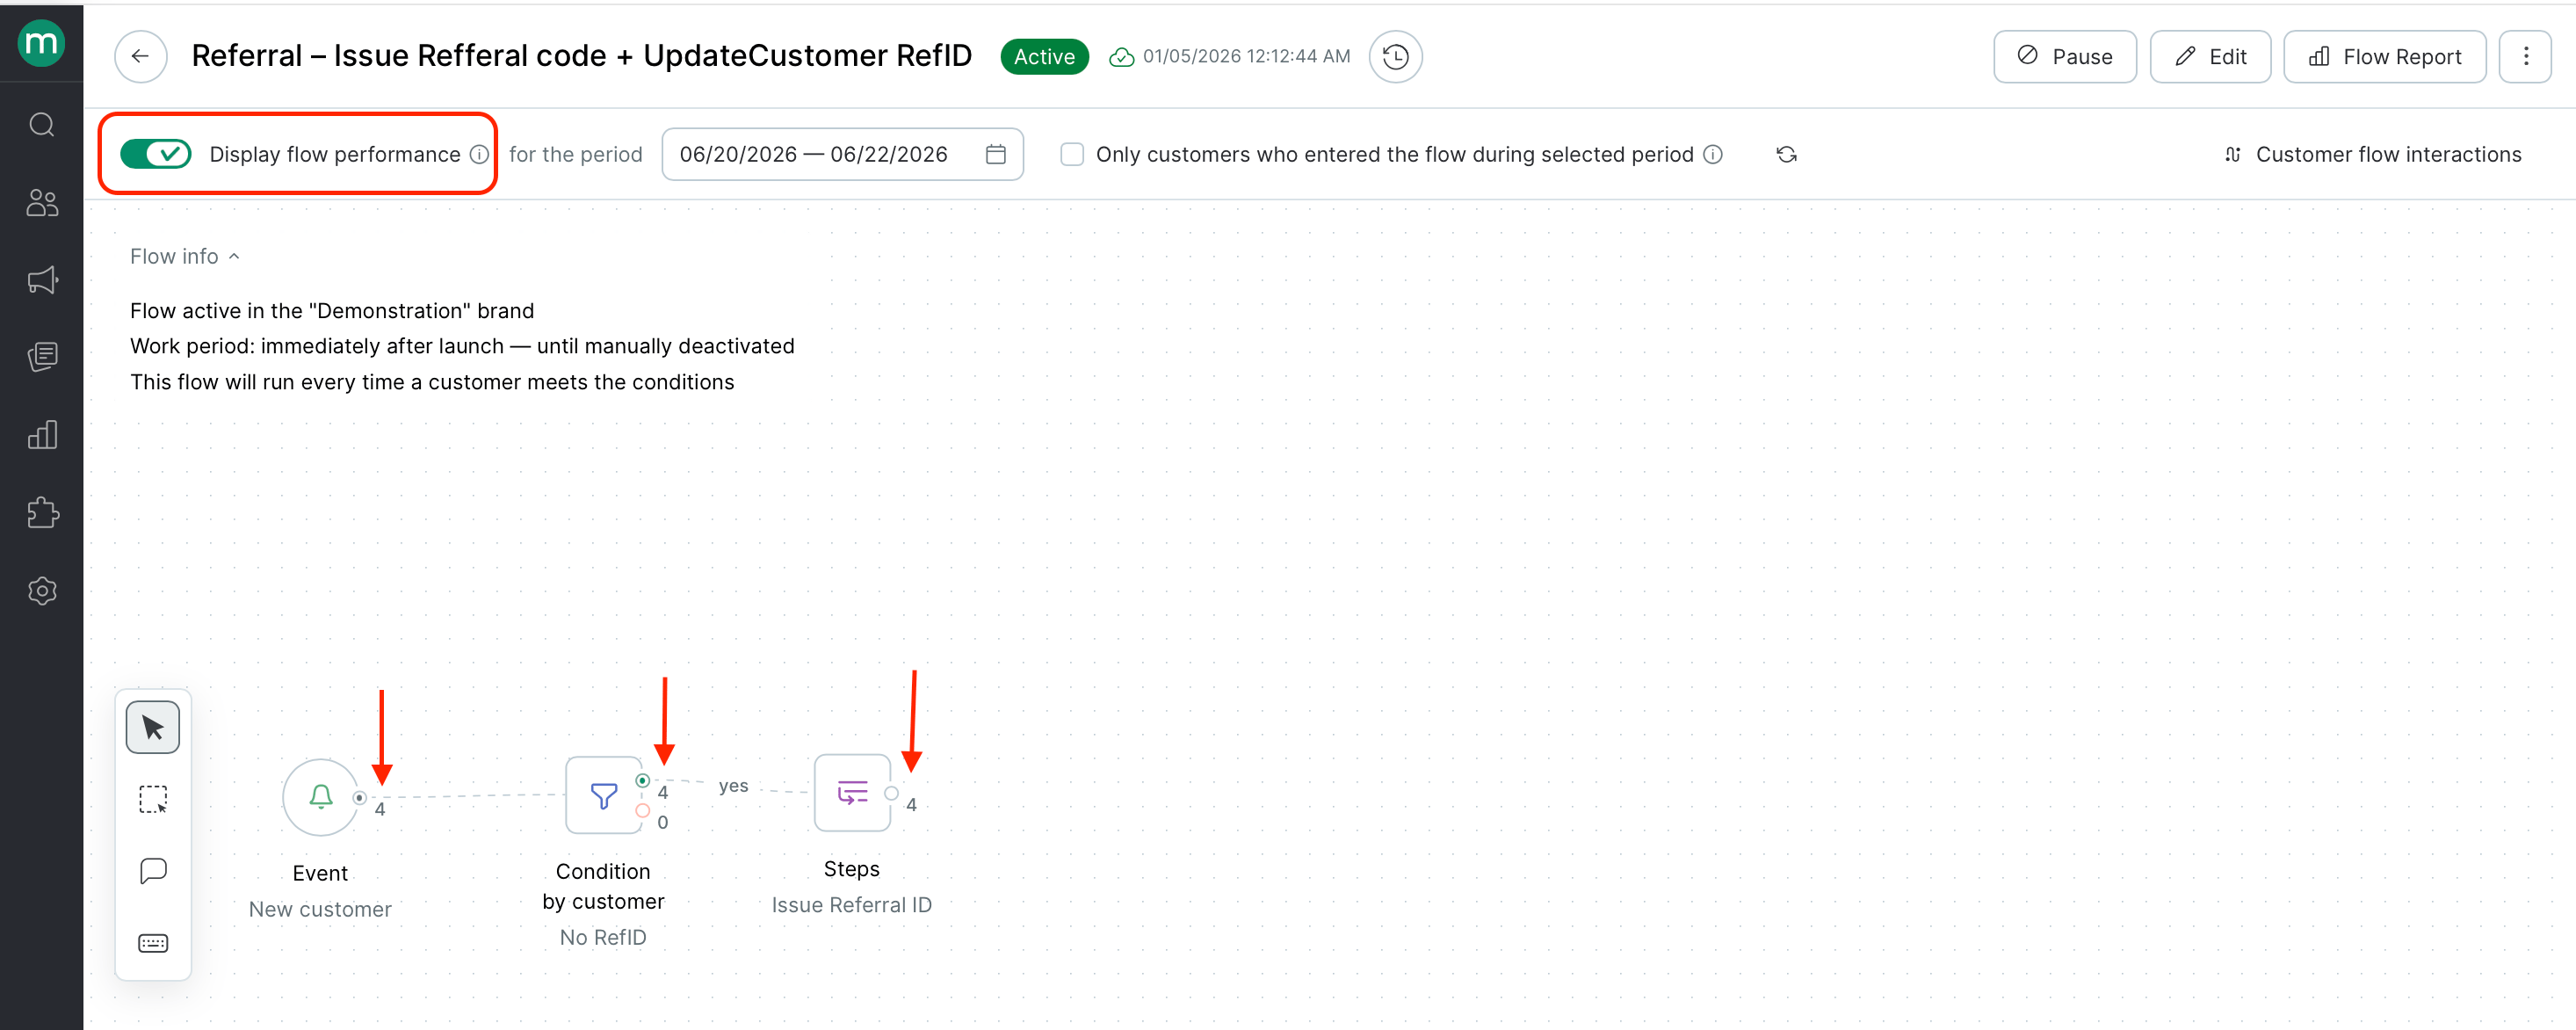Edit the flow
This screenshot has height=1030, width=2576.
click(x=2210, y=56)
